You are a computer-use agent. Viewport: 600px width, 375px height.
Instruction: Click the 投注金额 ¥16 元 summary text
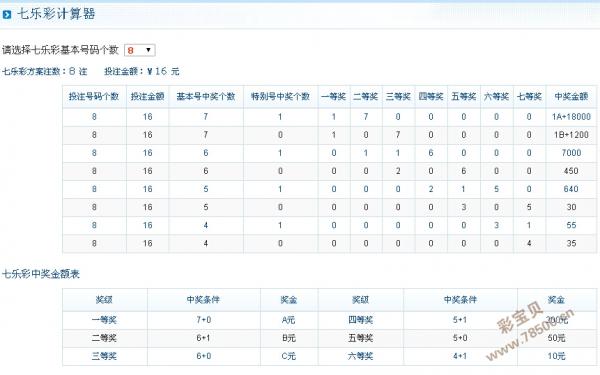tap(142, 71)
